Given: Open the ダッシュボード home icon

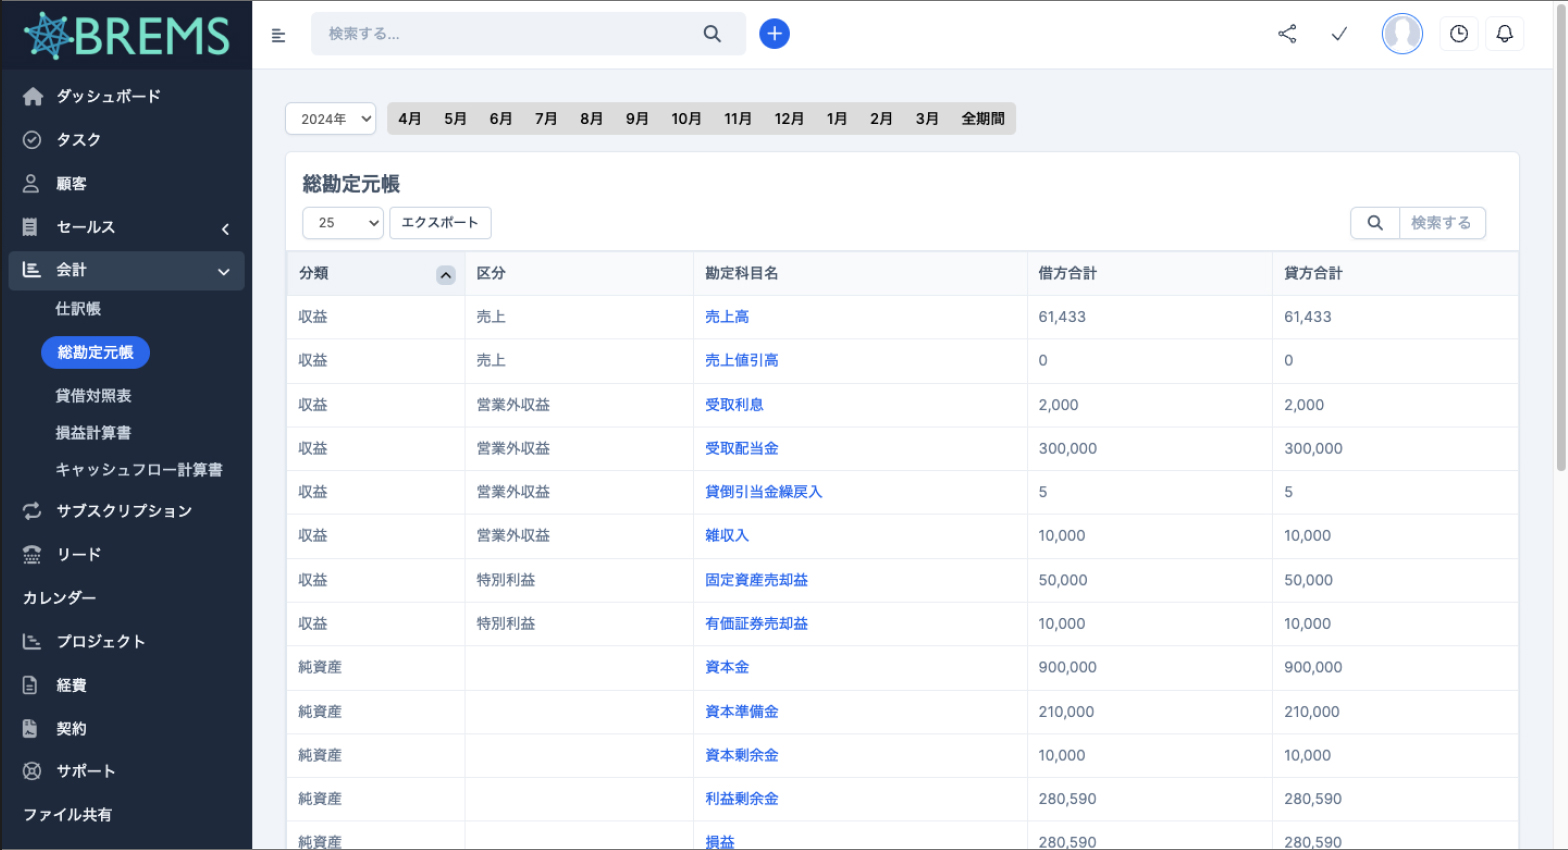Looking at the screenshot, I should pyautogui.click(x=33, y=96).
